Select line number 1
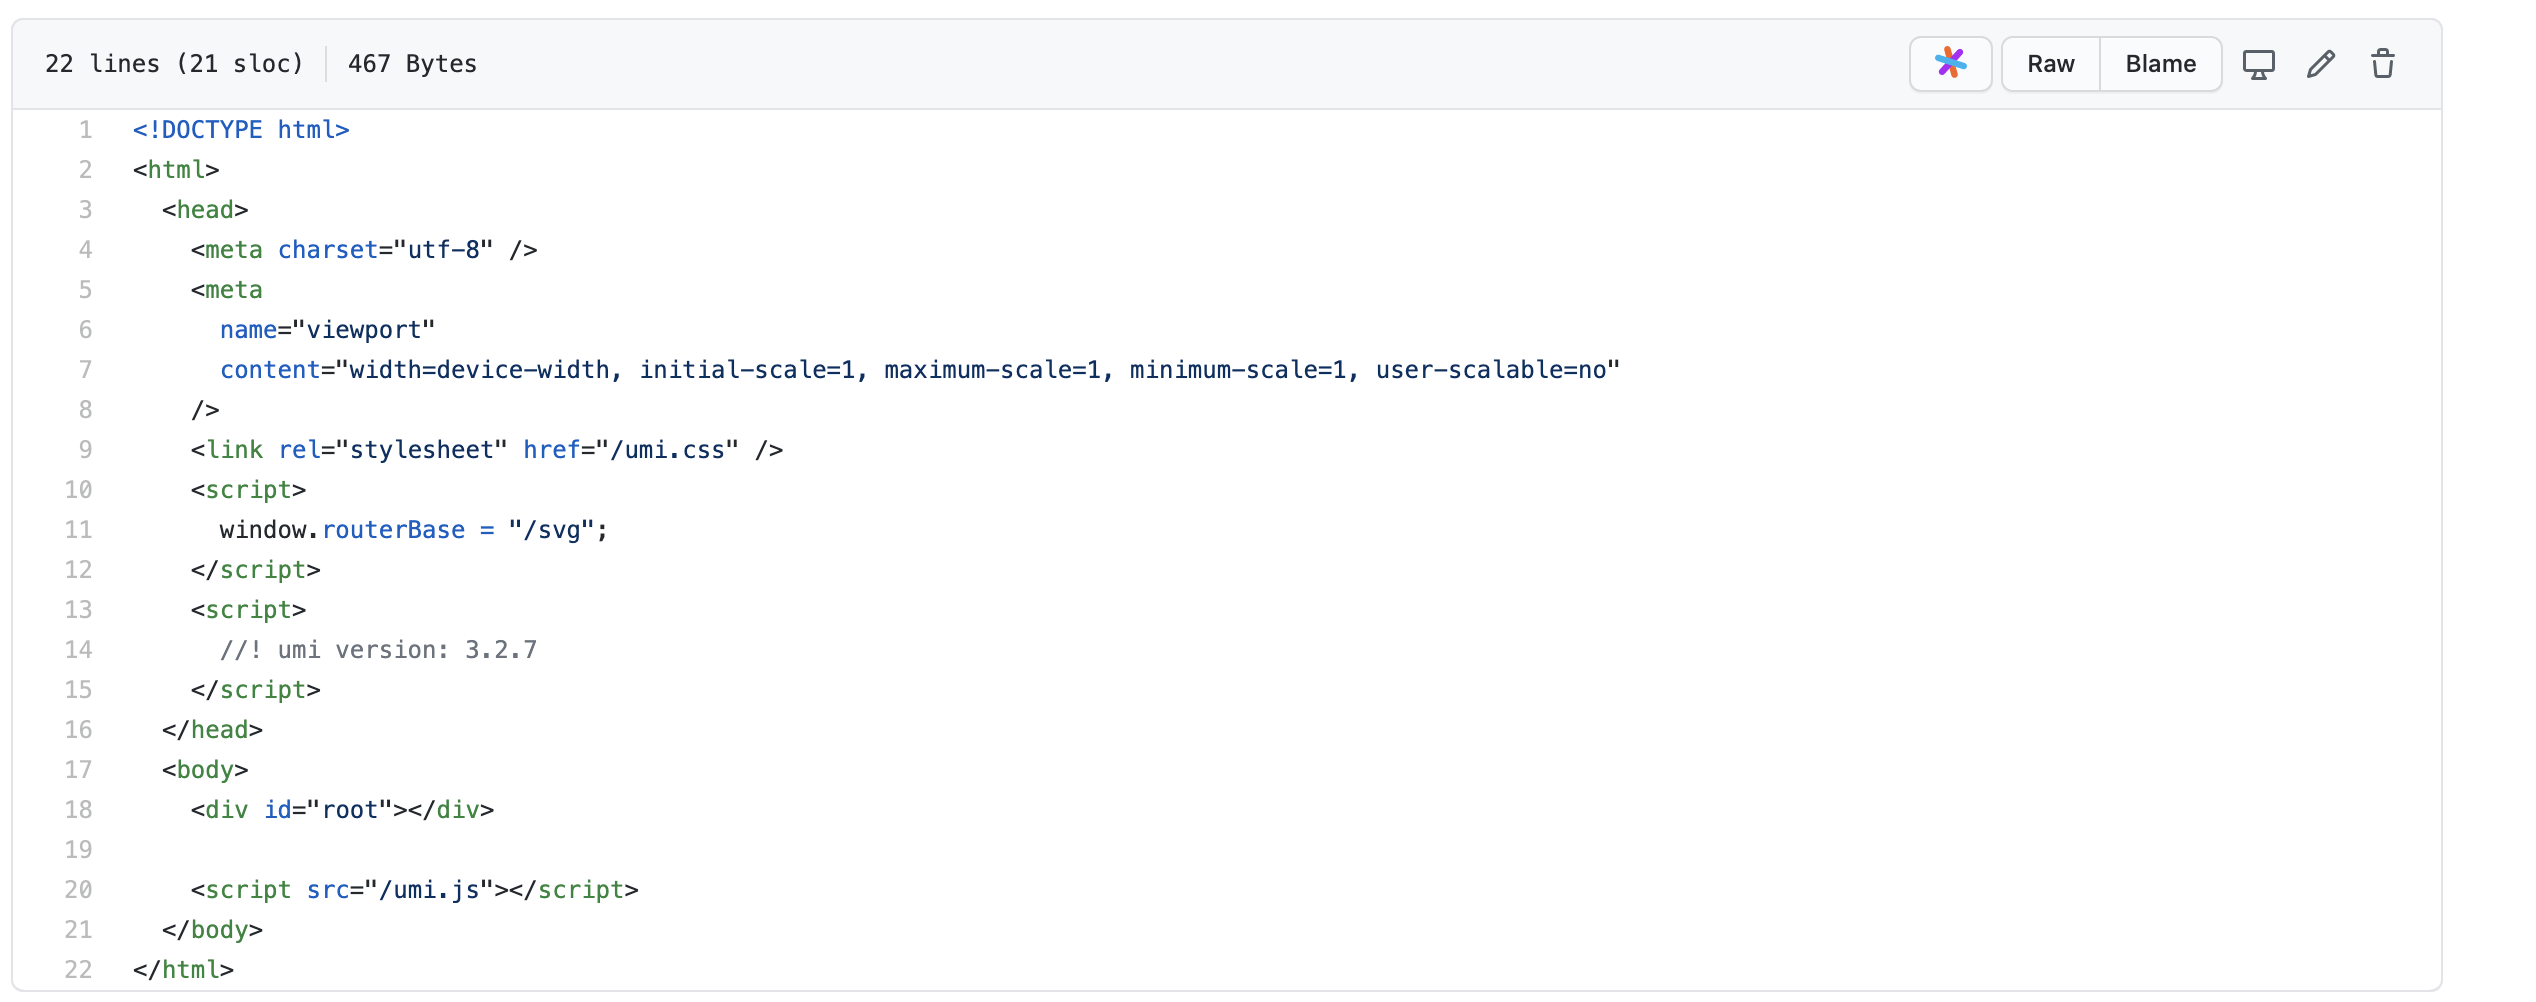2536x1002 pixels. click(x=85, y=129)
